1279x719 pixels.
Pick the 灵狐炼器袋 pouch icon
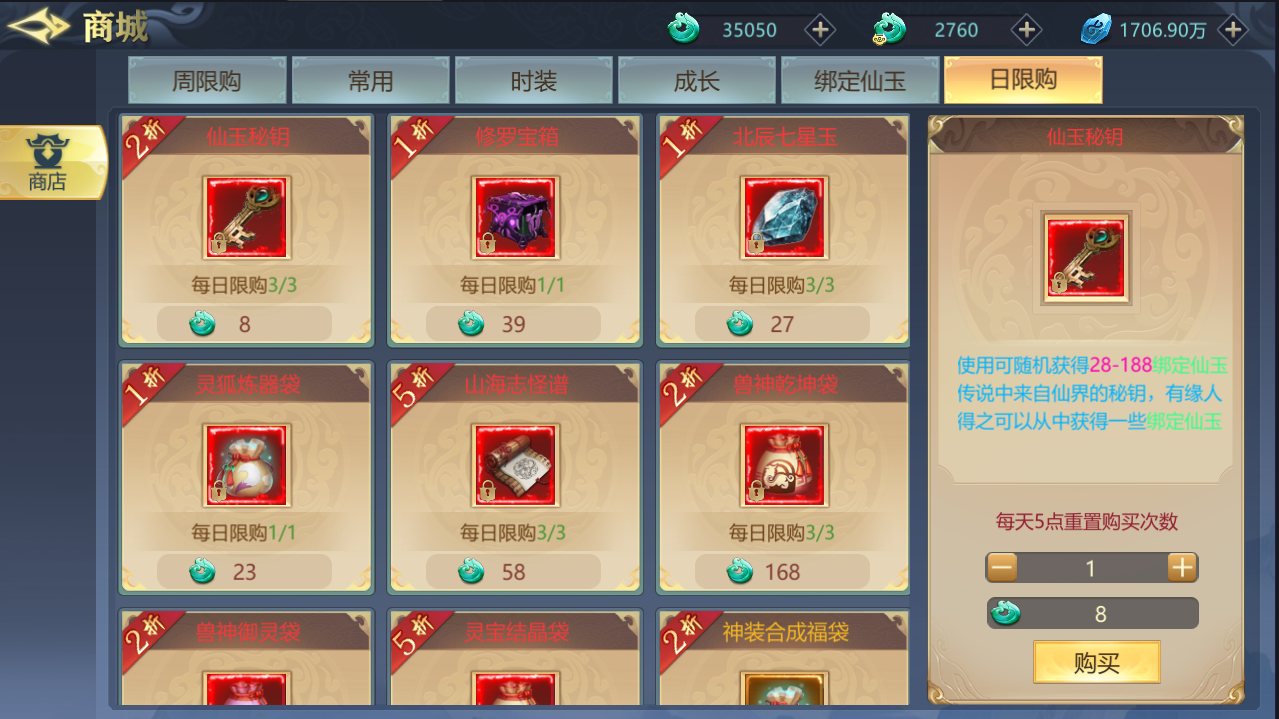click(x=247, y=466)
